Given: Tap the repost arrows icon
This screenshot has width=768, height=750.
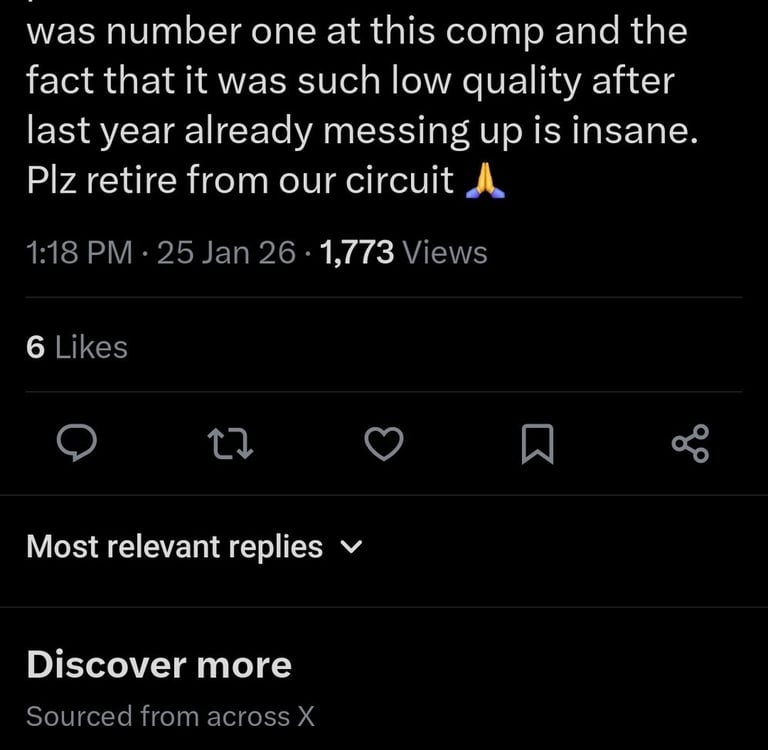Looking at the screenshot, I should pos(229,443).
